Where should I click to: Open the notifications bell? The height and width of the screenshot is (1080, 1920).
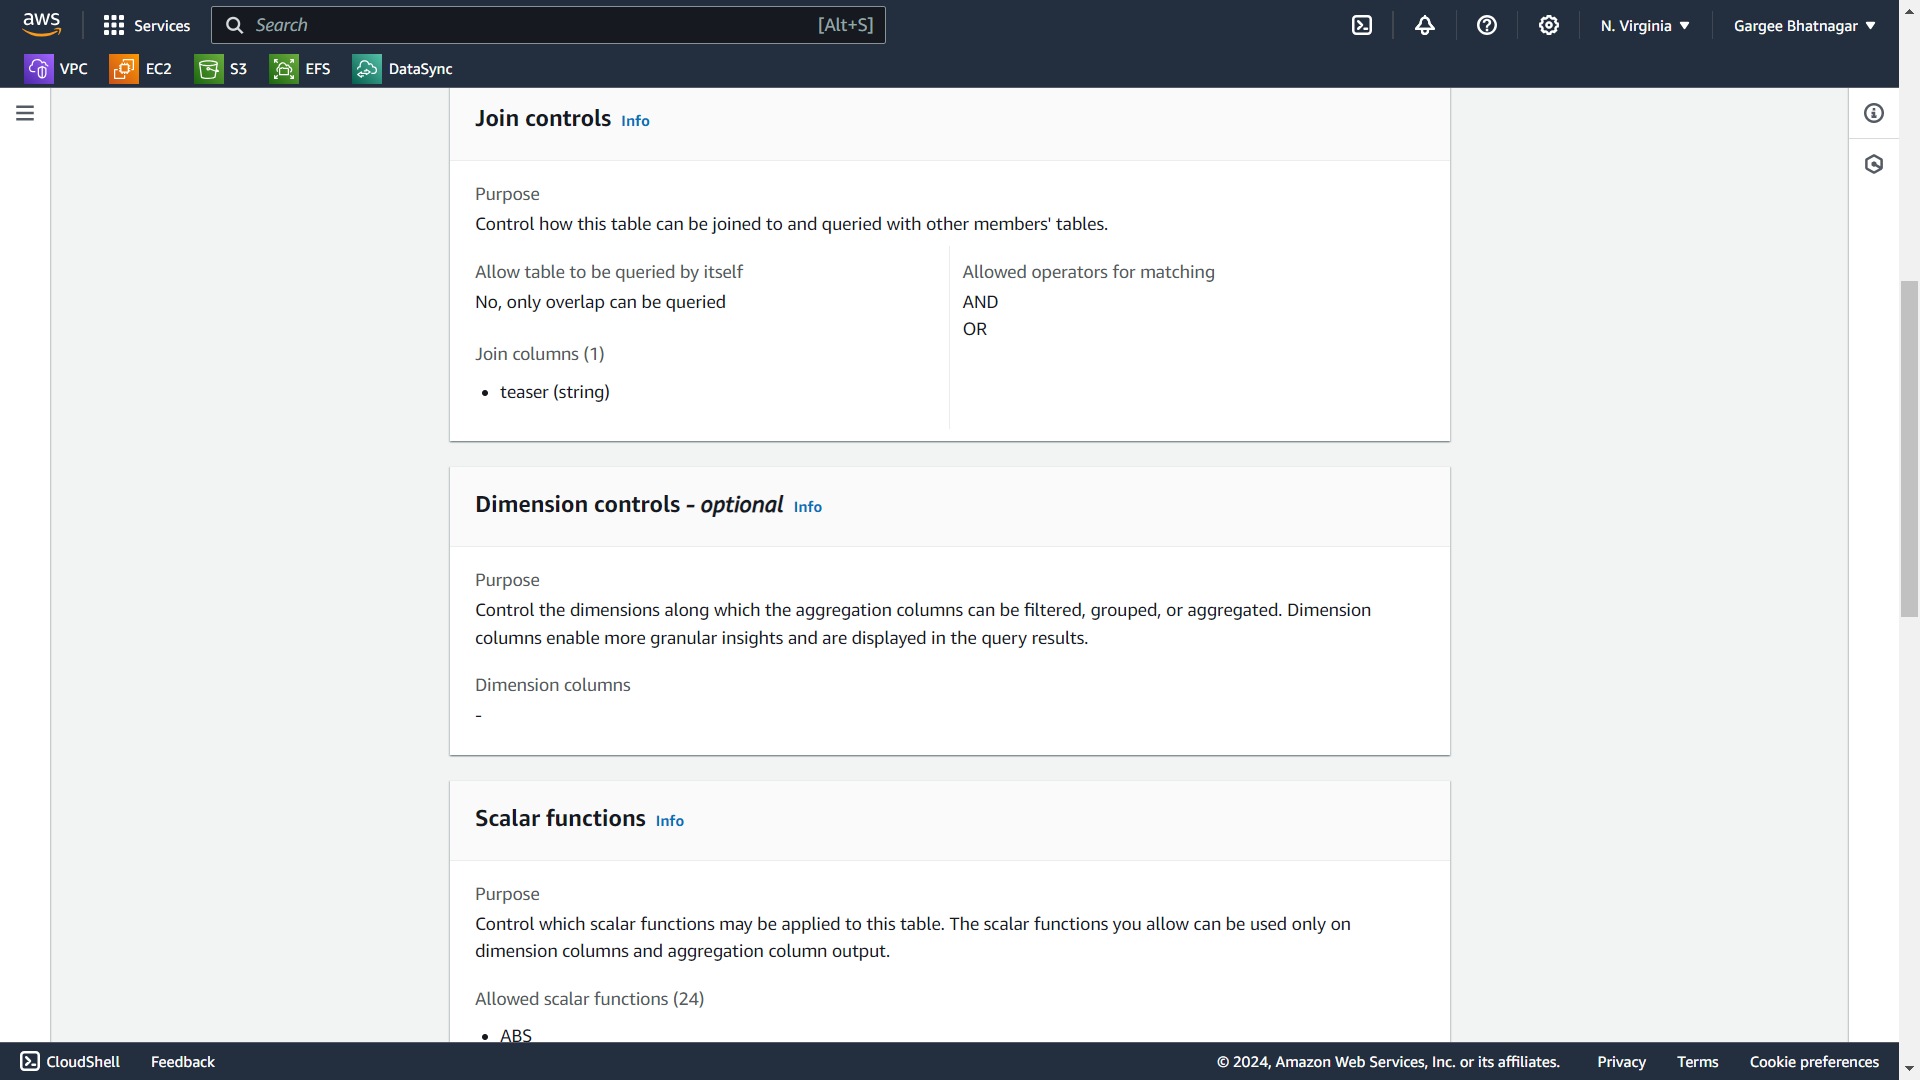1425,25
